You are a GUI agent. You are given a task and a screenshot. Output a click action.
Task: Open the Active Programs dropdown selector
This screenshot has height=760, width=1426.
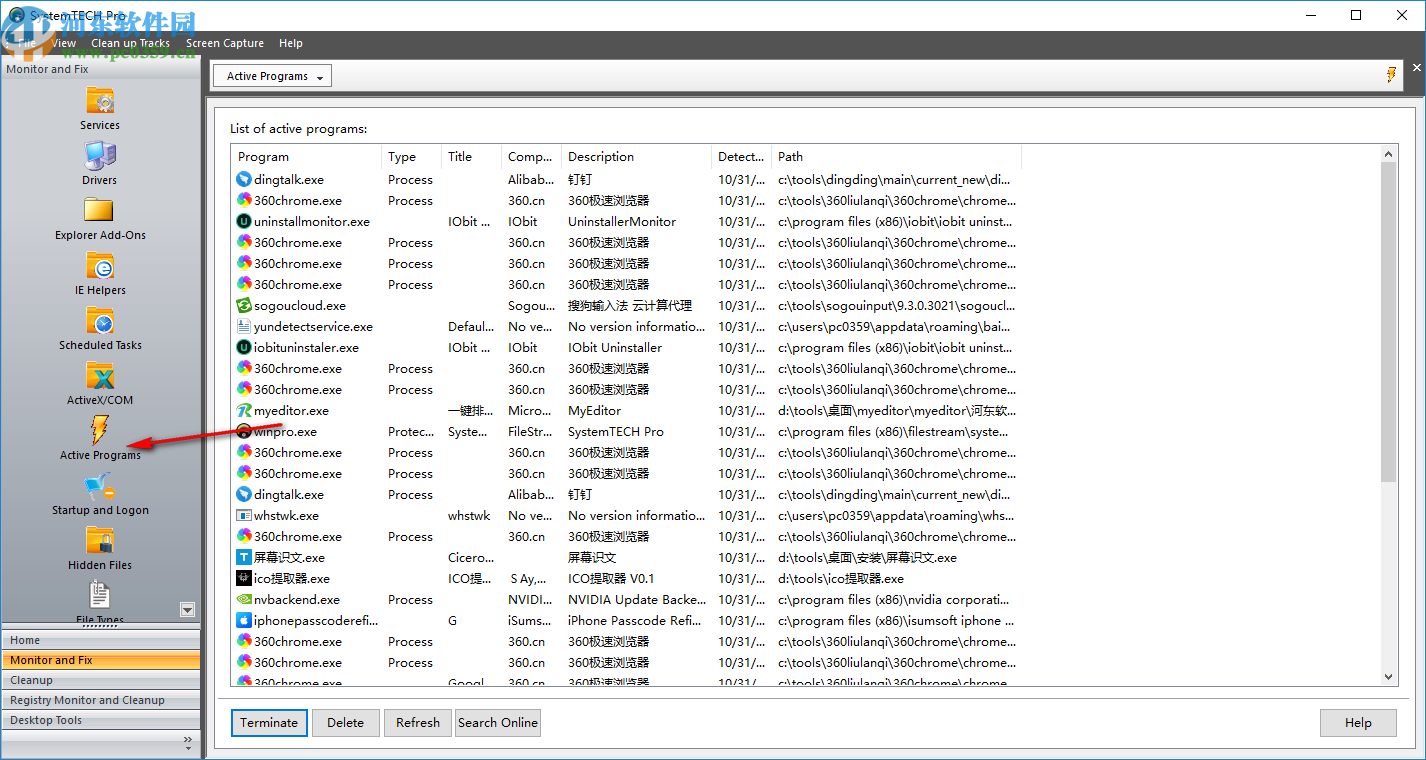(x=271, y=75)
